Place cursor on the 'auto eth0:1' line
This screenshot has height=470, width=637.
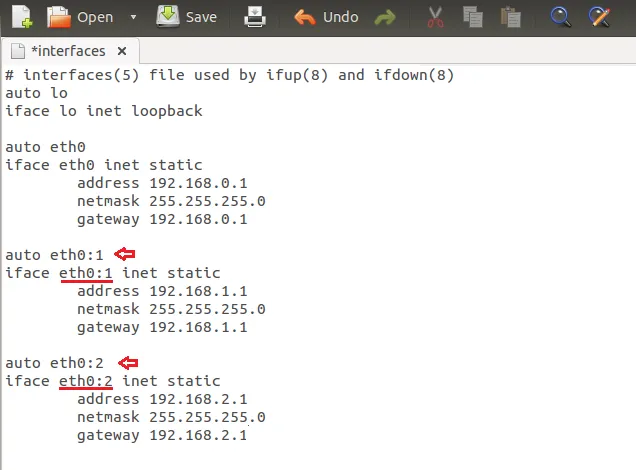point(54,255)
